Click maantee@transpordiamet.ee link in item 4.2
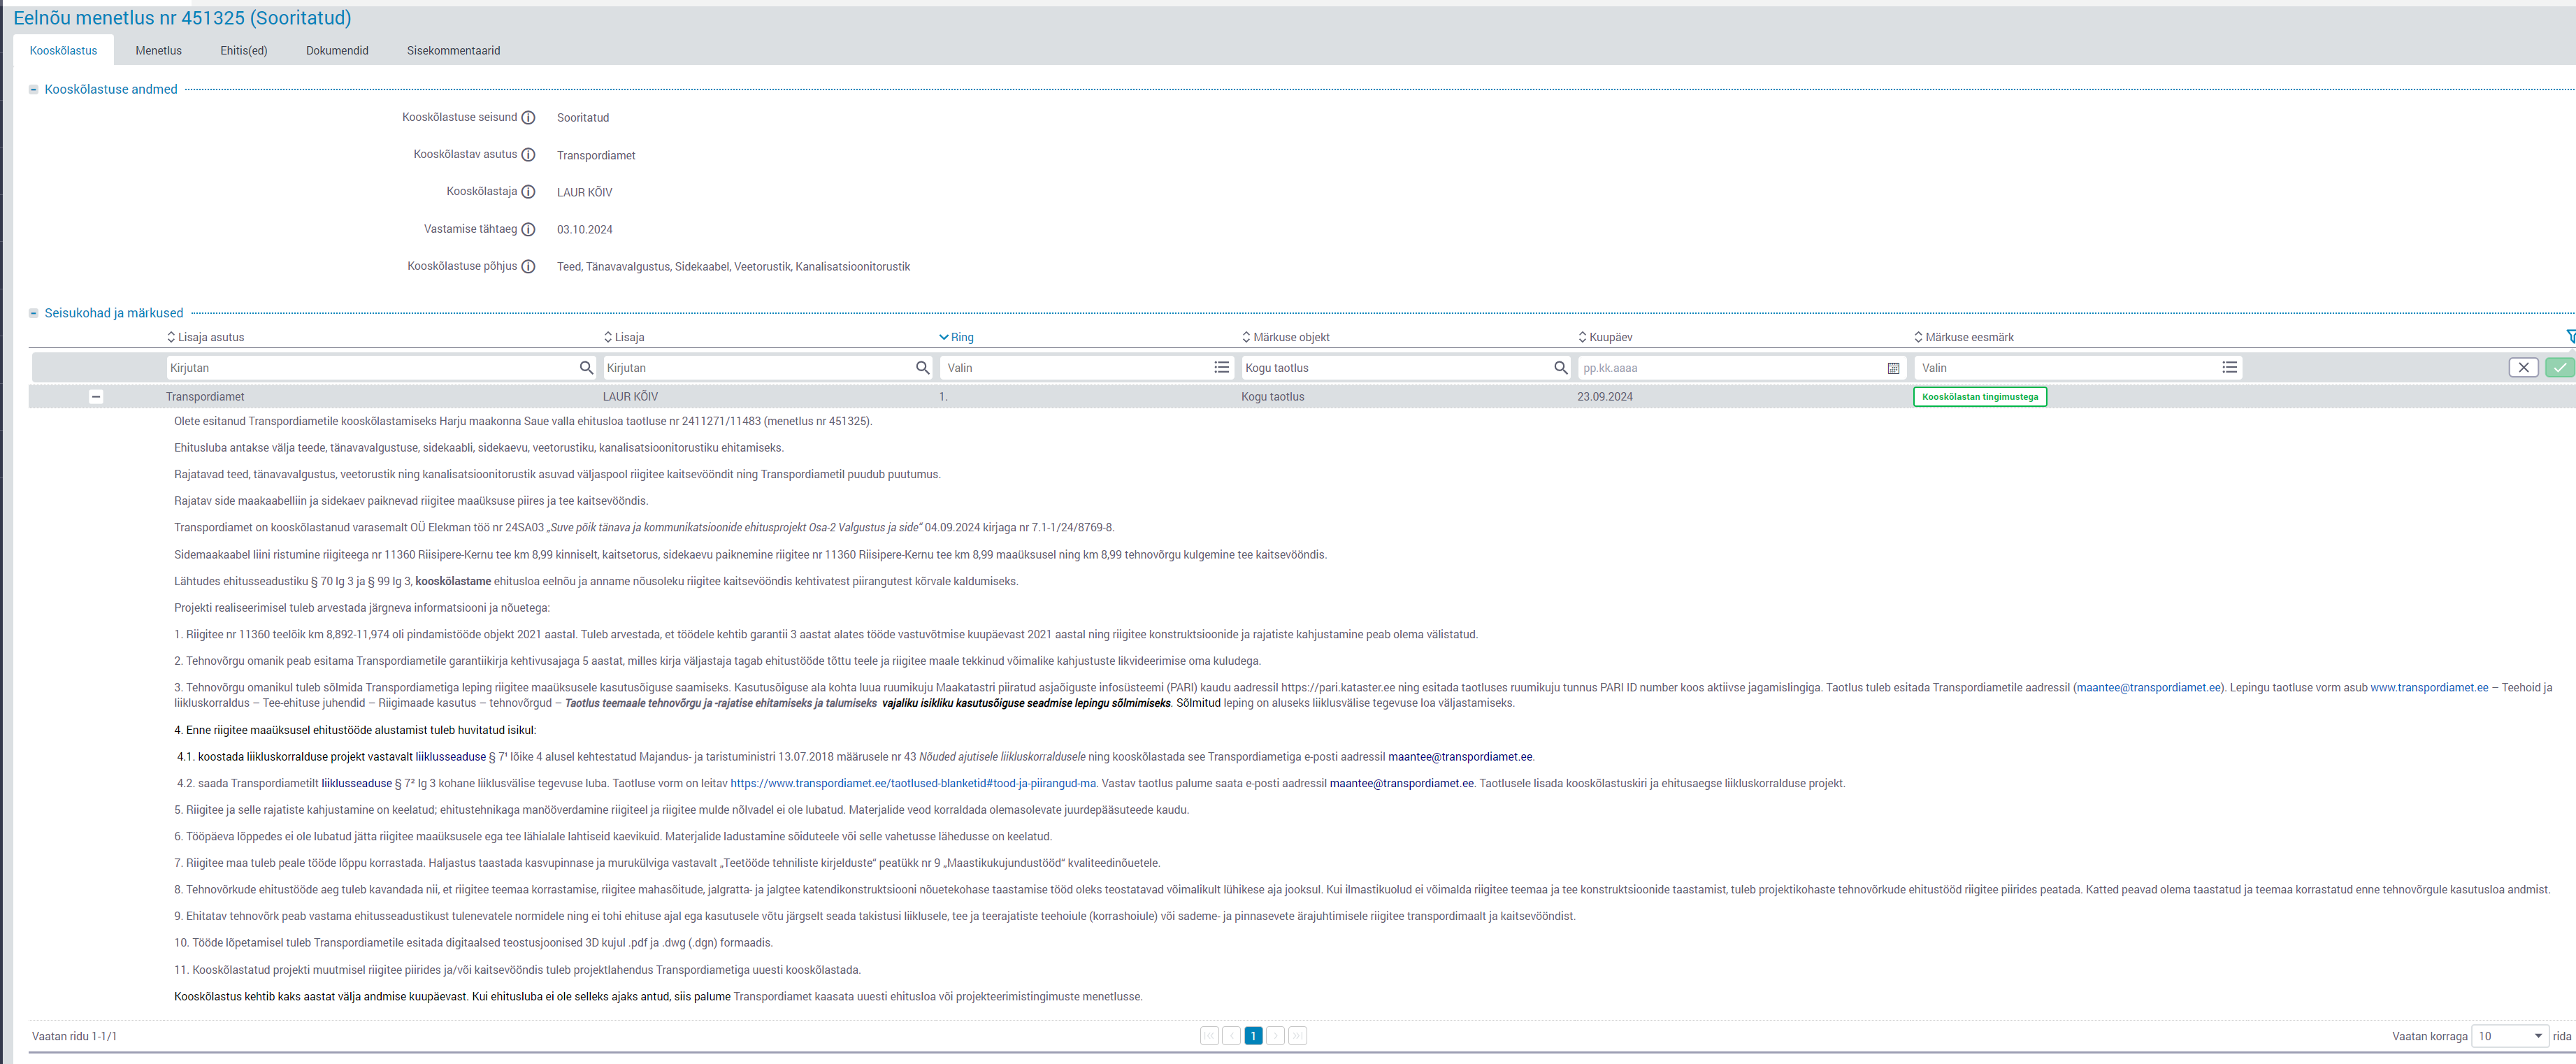The image size is (2576, 1064). click(x=1401, y=784)
